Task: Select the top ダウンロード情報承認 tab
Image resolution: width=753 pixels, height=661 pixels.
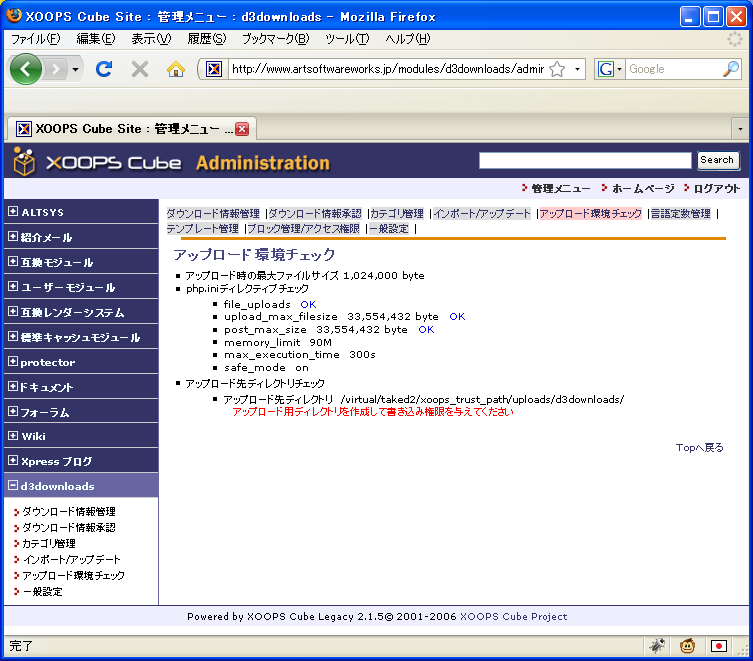Action: tap(315, 213)
